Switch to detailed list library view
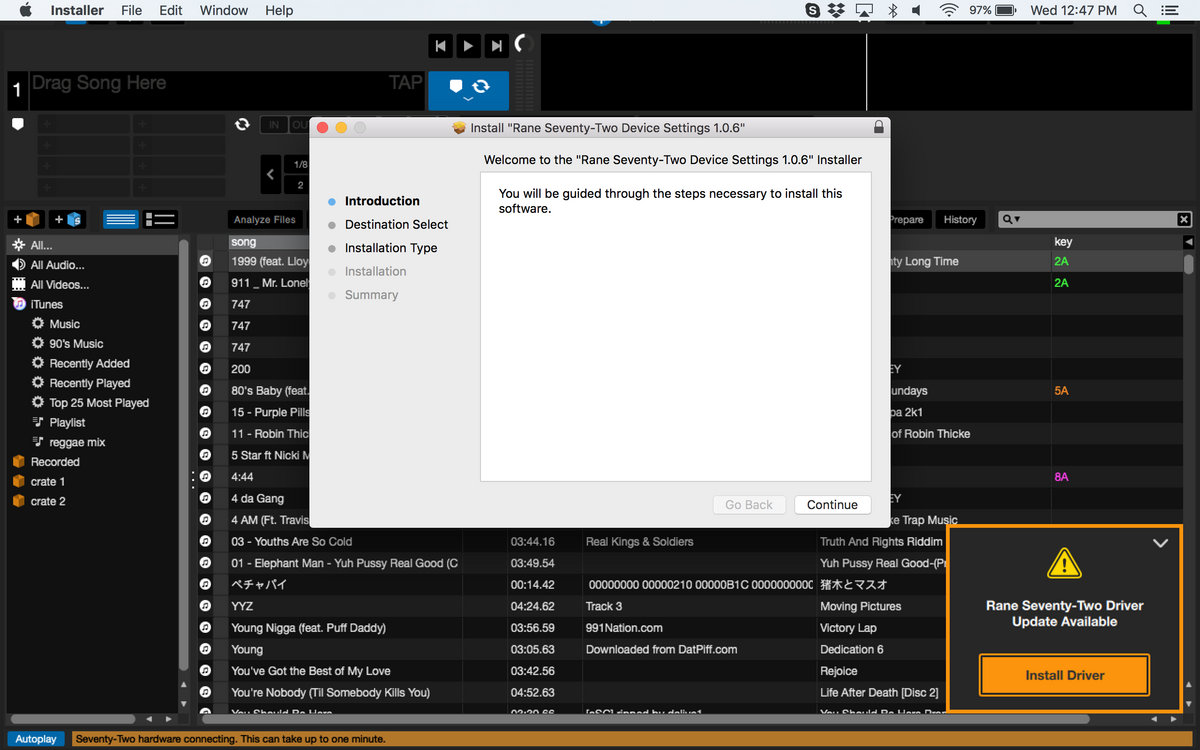 160,219
